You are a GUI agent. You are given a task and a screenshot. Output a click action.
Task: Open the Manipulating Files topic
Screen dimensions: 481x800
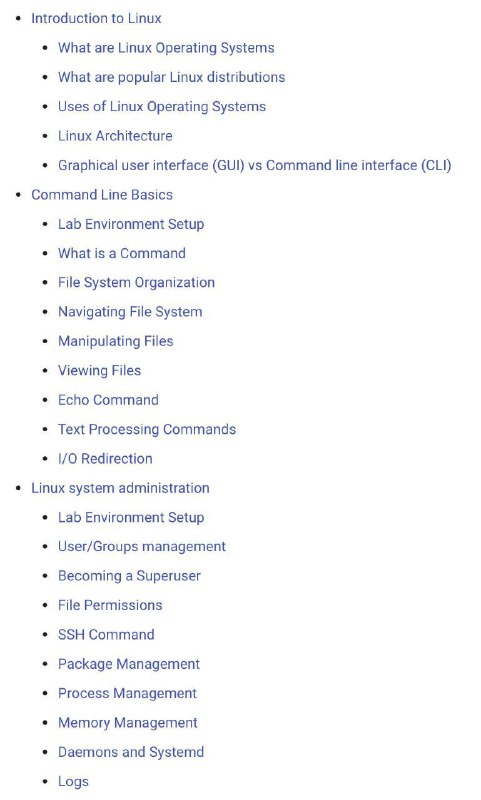point(115,341)
